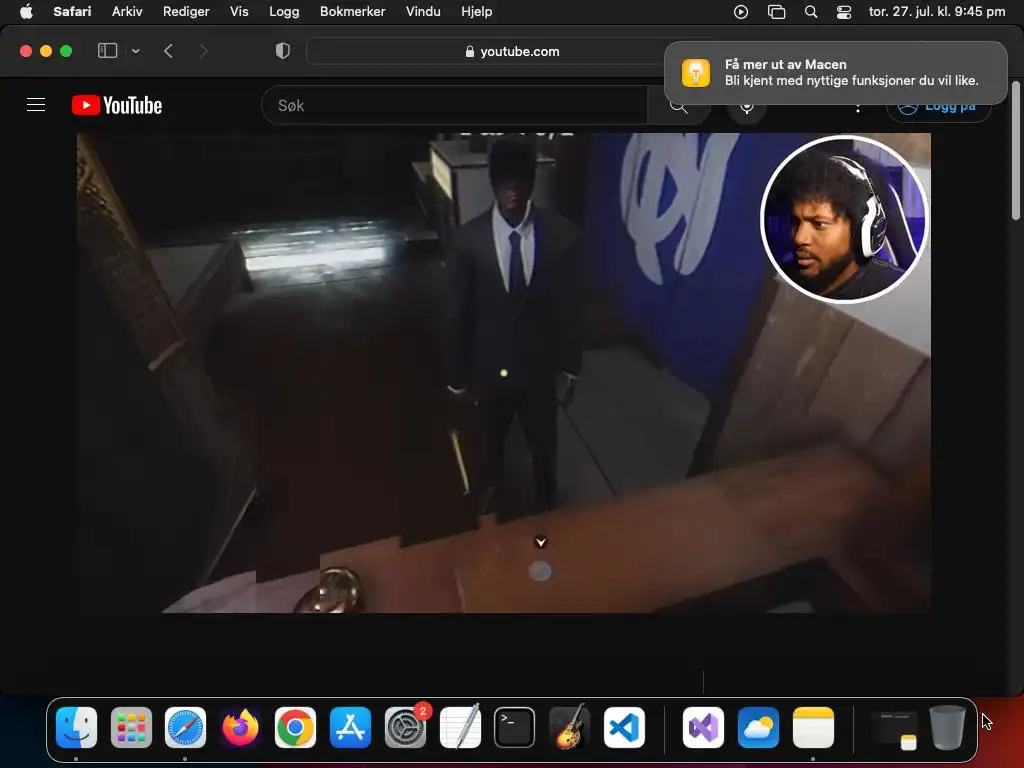
Task: Open the YouTube hamburger guide menu
Action: [x=36, y=105]
